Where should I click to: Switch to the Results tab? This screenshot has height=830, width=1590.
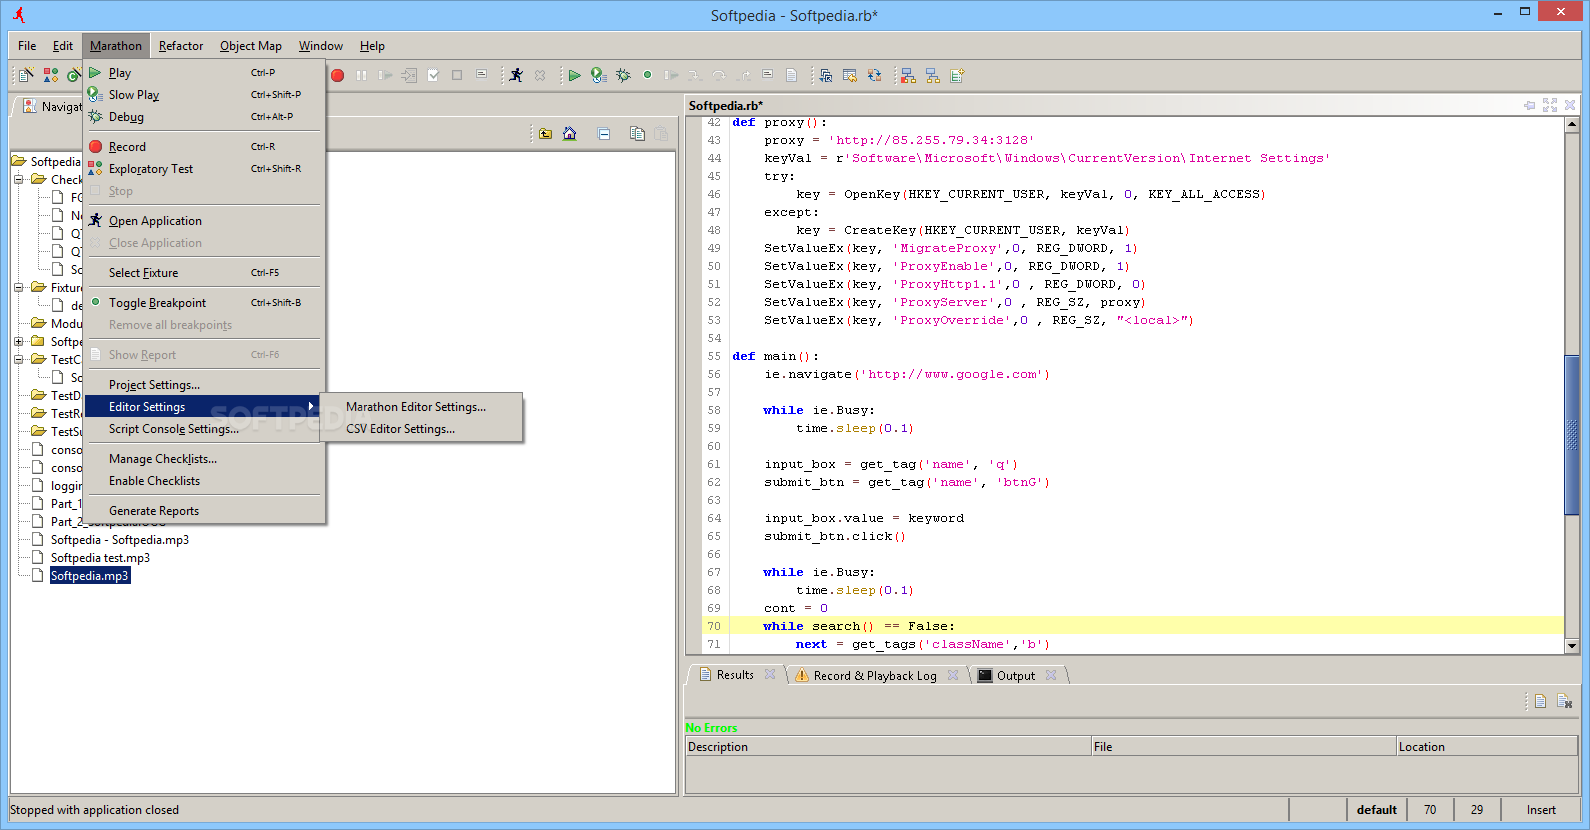pos(735,674)
